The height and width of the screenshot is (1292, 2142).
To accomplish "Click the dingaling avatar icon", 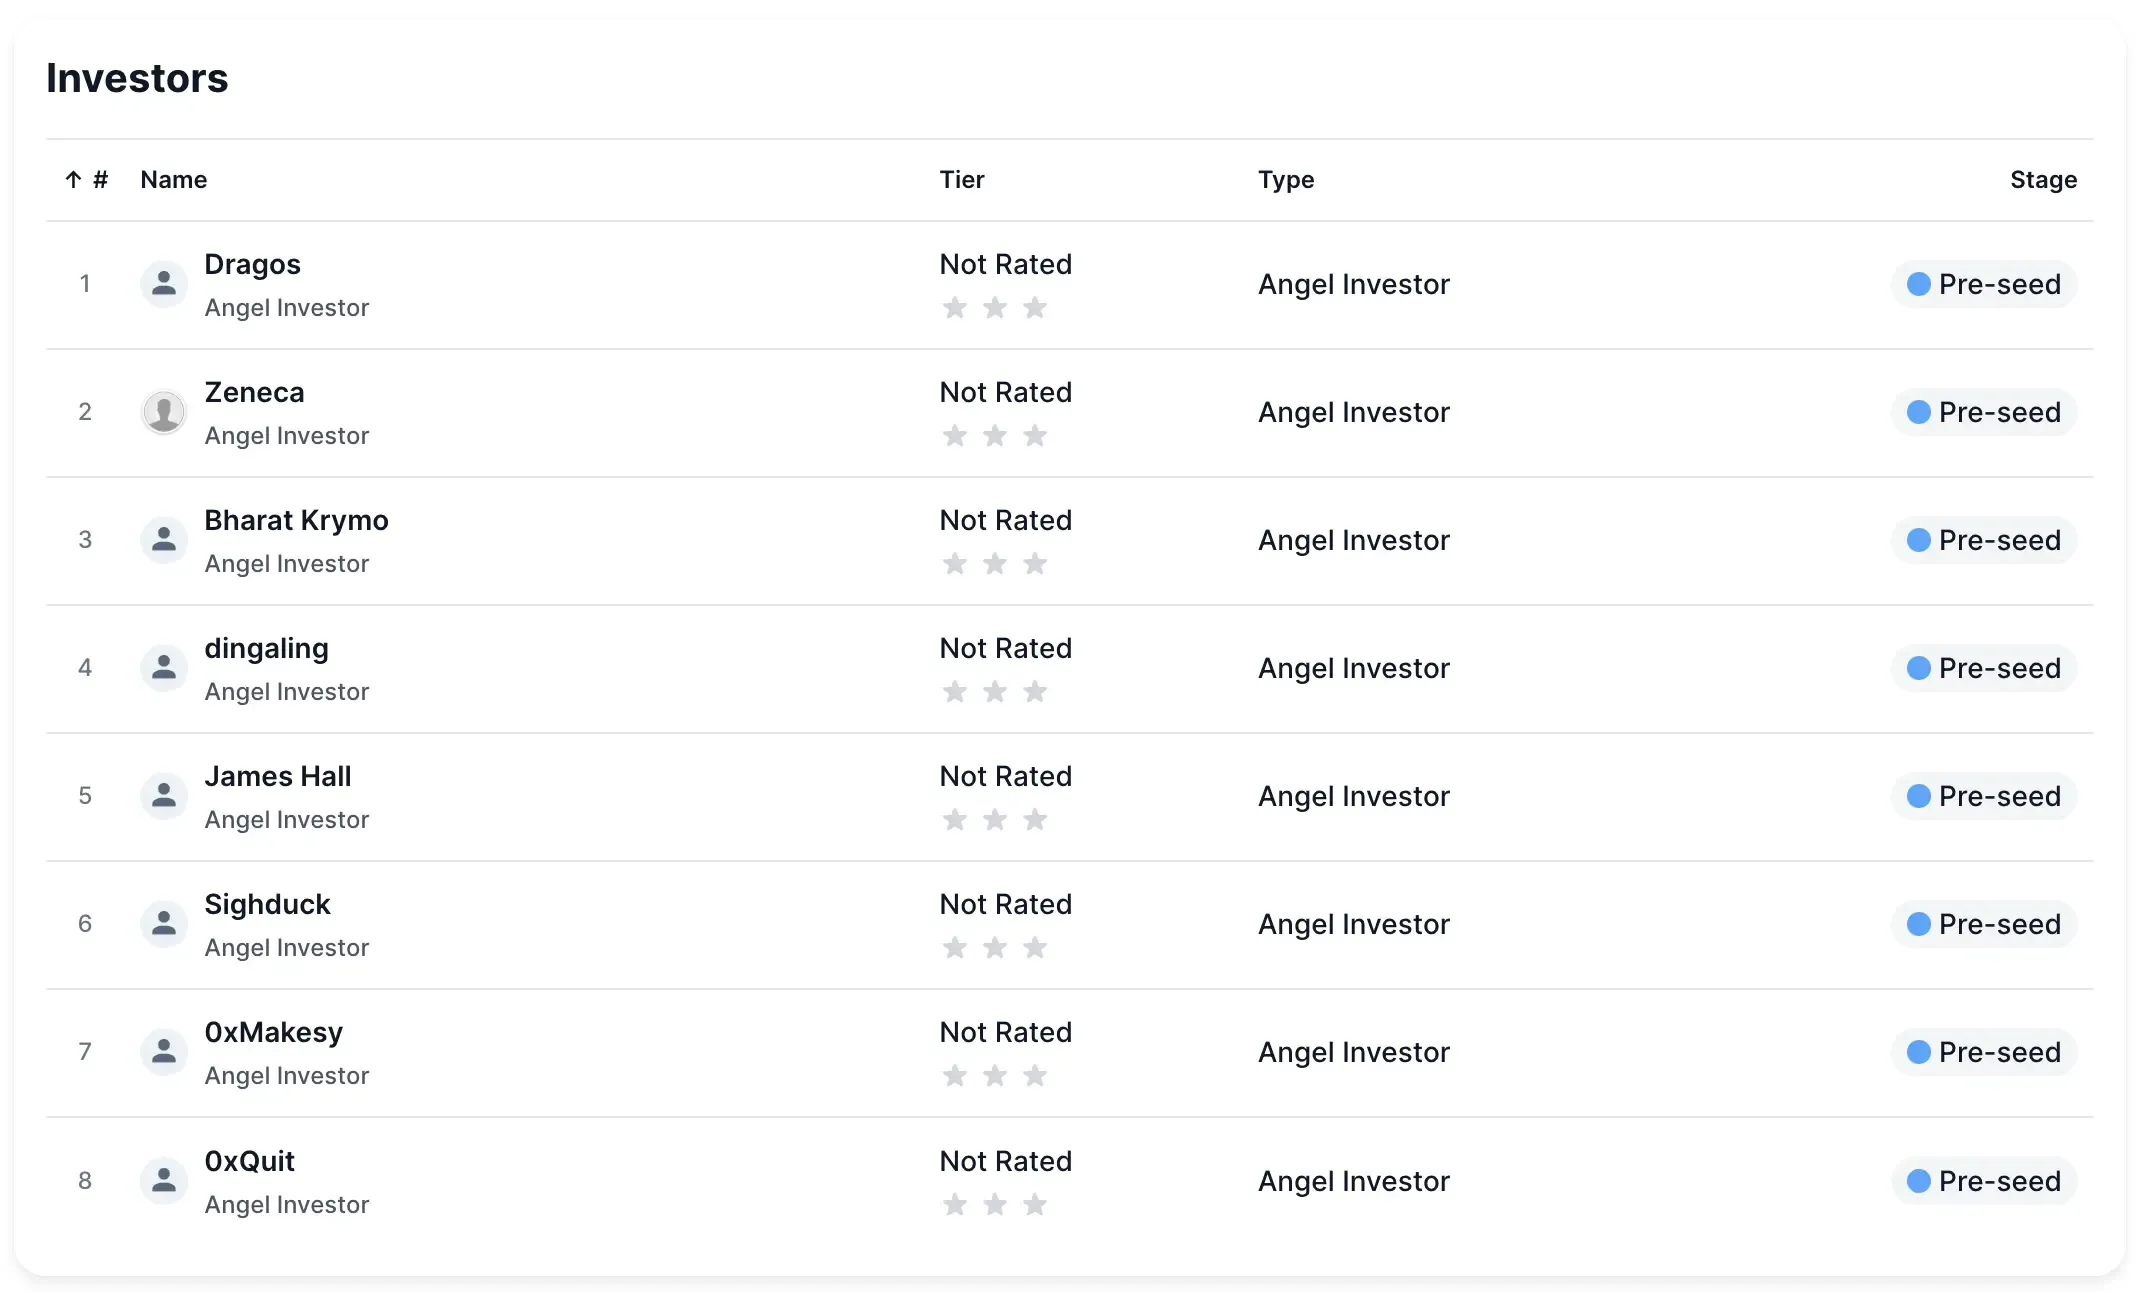I will click(x=164, y=668).
